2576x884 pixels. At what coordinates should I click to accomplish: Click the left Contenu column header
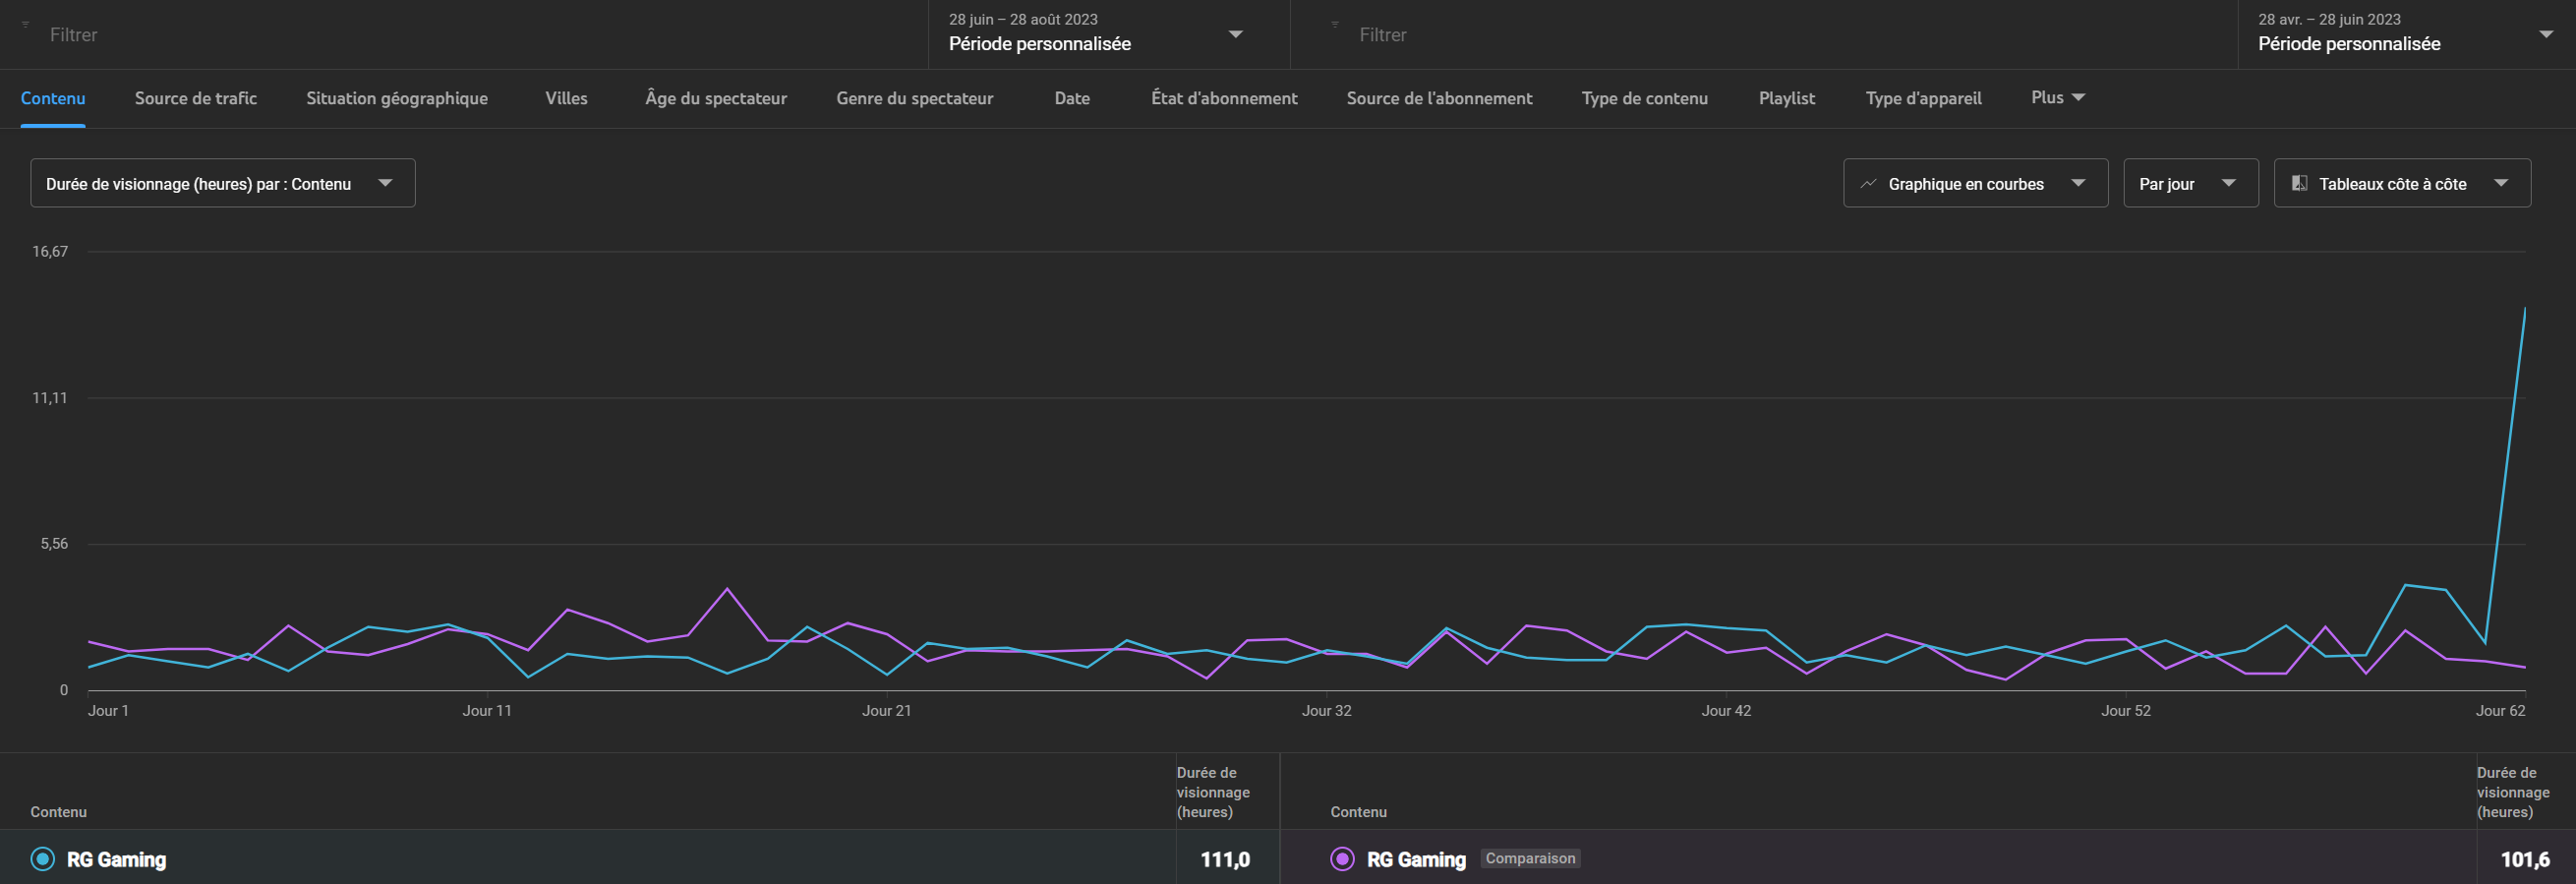[58, 812]
